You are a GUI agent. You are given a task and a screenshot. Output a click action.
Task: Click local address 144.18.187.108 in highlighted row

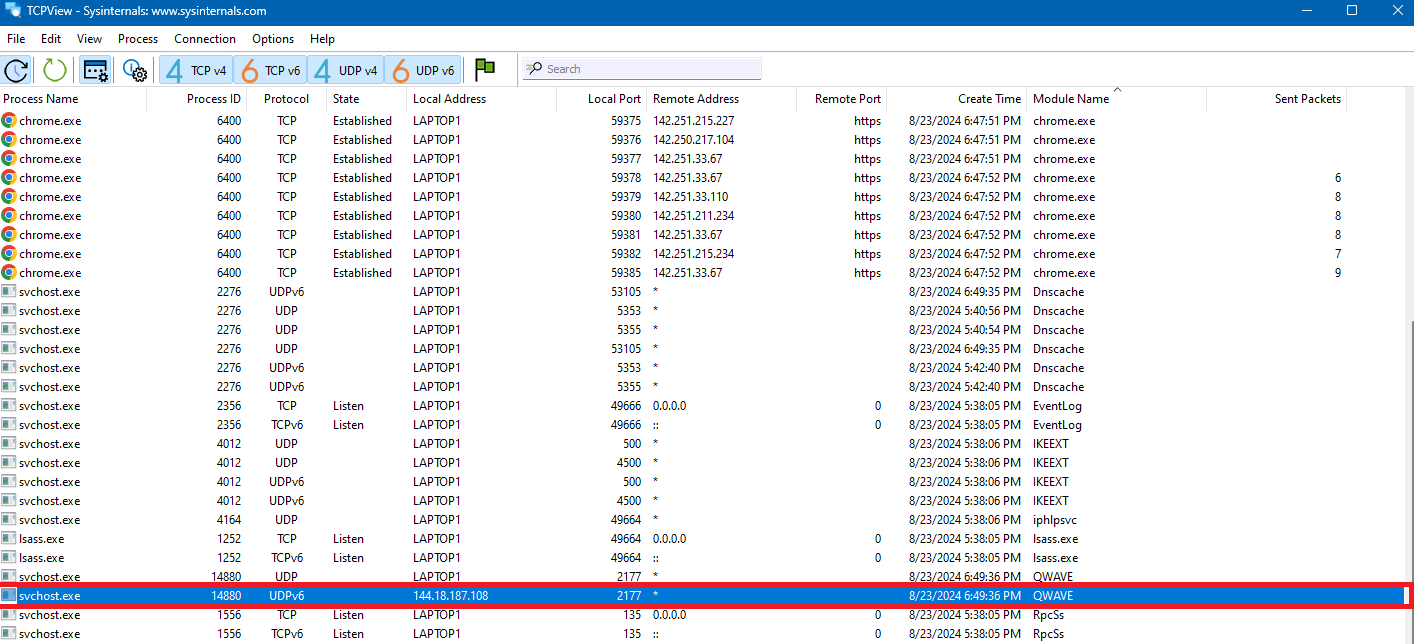point(450,596)
